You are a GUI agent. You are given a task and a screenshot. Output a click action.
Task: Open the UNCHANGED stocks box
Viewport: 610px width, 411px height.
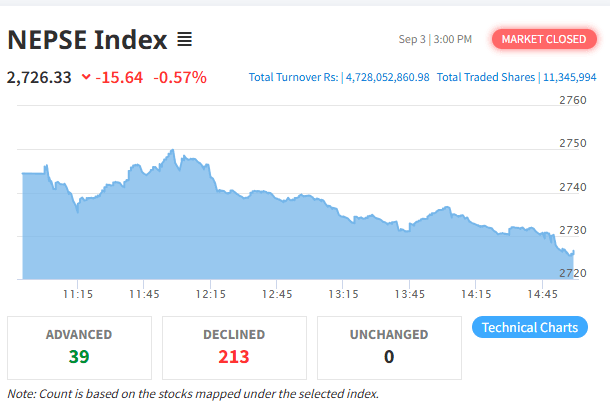[389, 347]
